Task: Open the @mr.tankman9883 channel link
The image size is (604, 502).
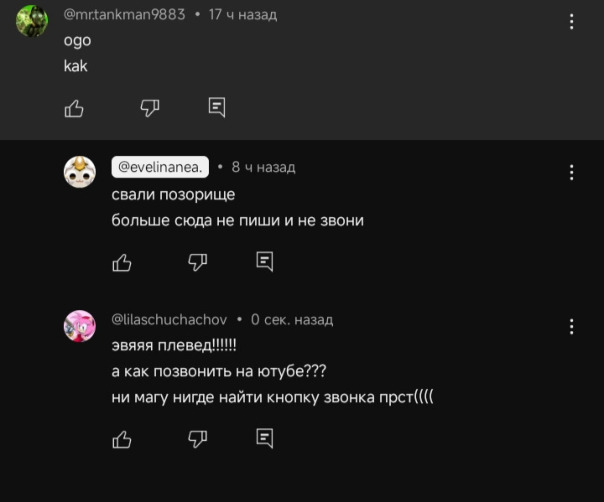Action: pyautogui.click(x=124, y=15)
